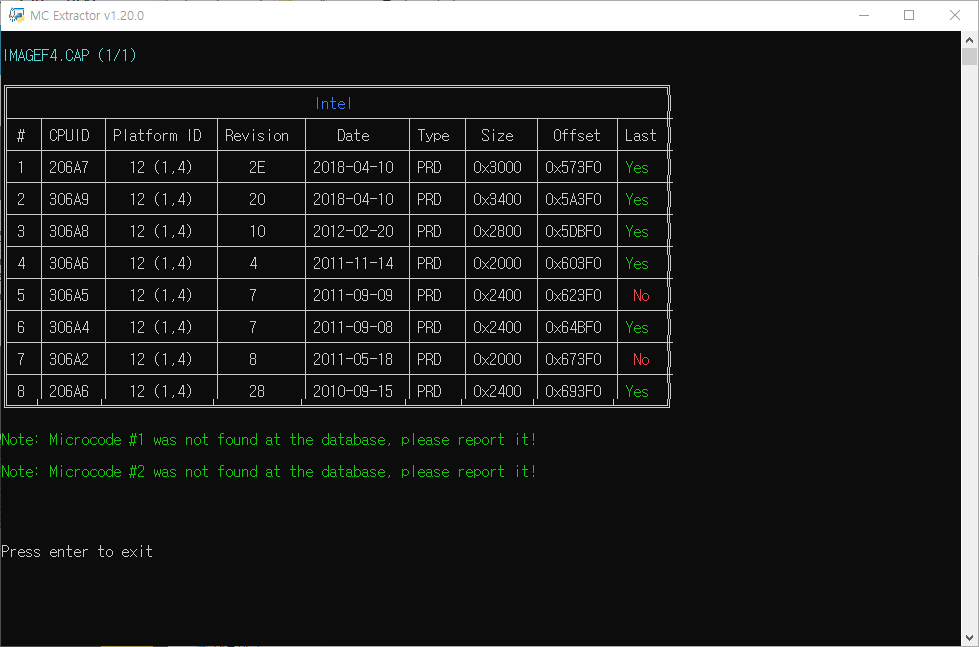Click the scrollbar down arrow
Image resolution: width=979 pixels, height=647 pixels.
tap(970, 639)
